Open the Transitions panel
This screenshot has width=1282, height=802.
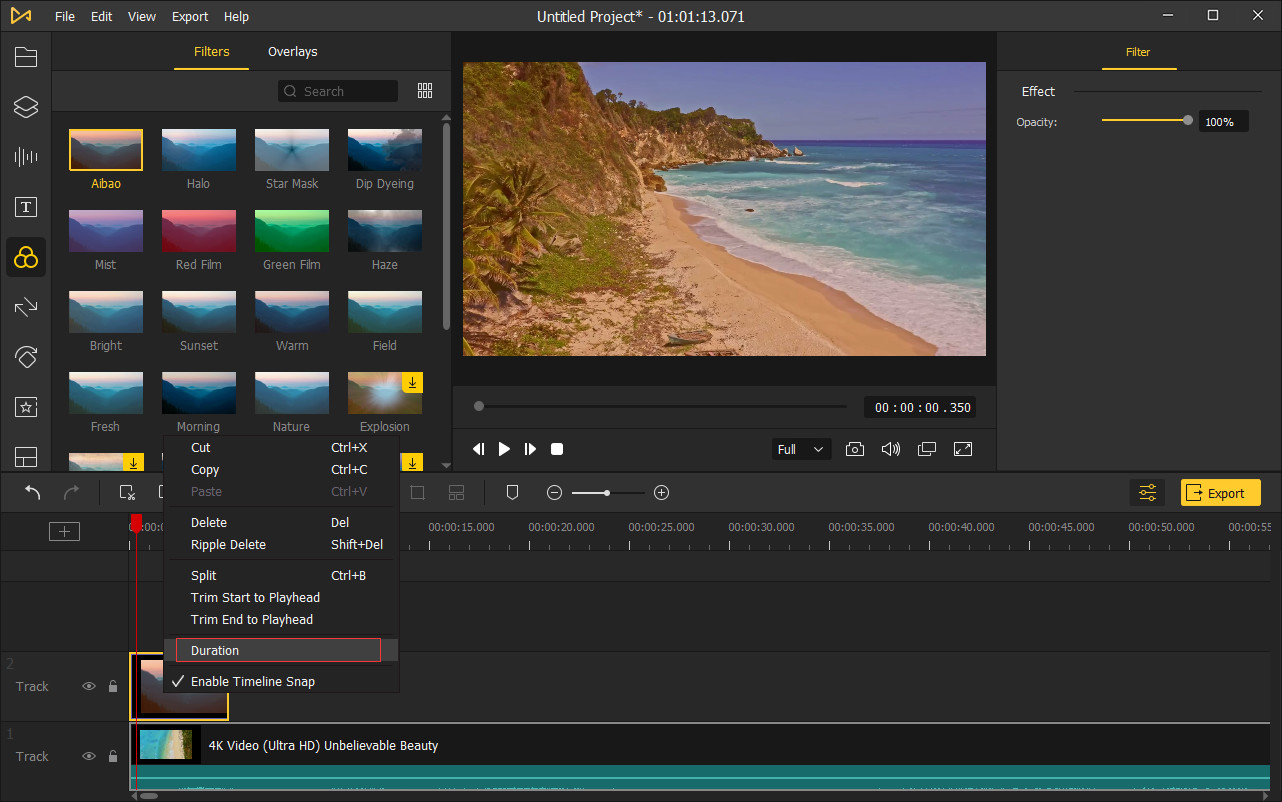25,307
